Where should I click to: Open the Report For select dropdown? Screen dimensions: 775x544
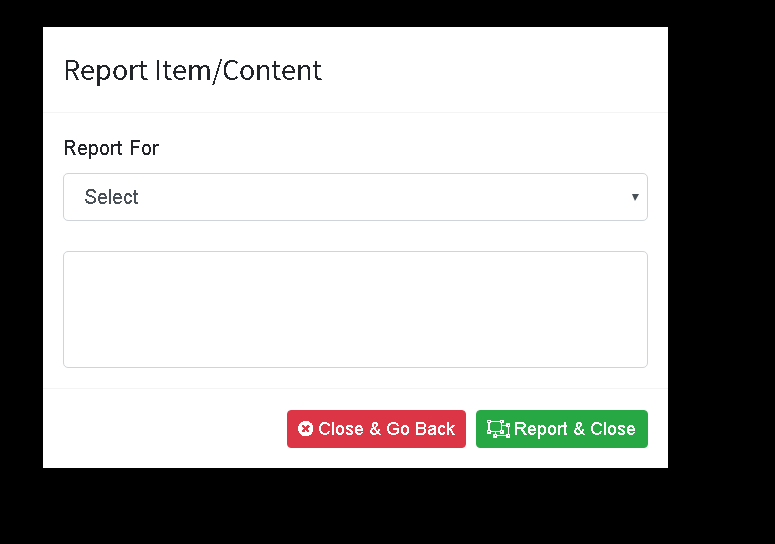tap(355, 197)
